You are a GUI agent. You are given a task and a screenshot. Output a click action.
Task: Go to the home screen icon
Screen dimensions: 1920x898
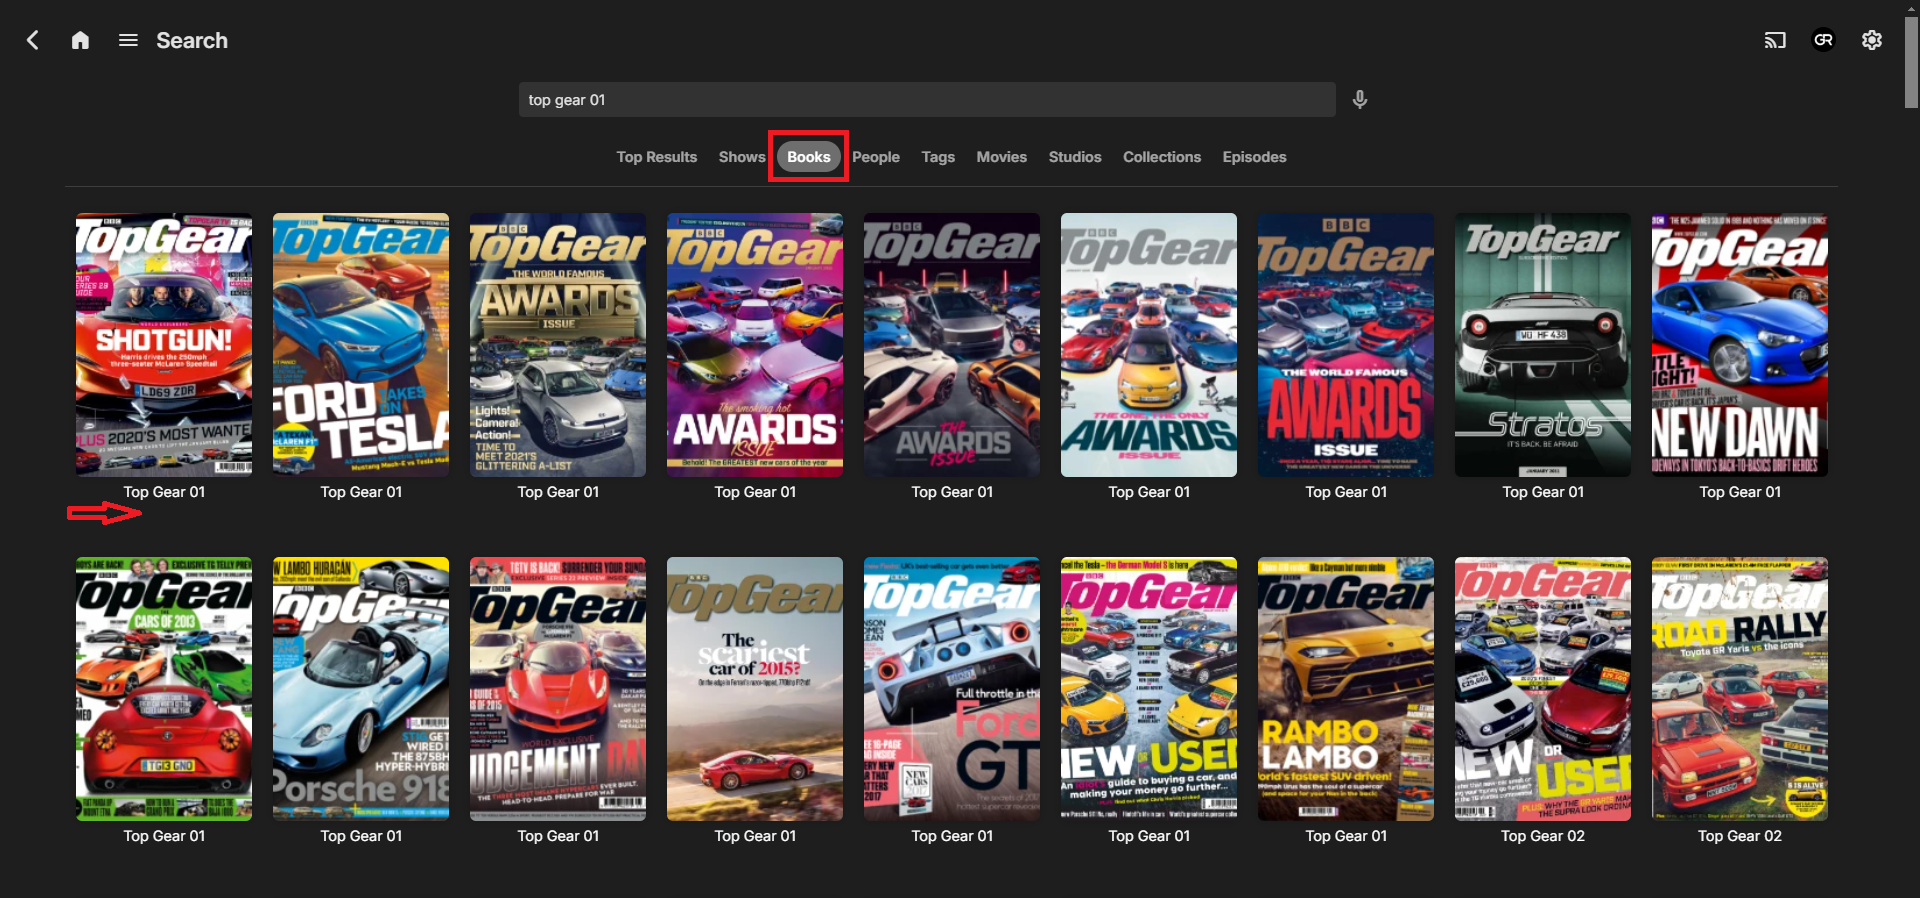click(80, 40)
